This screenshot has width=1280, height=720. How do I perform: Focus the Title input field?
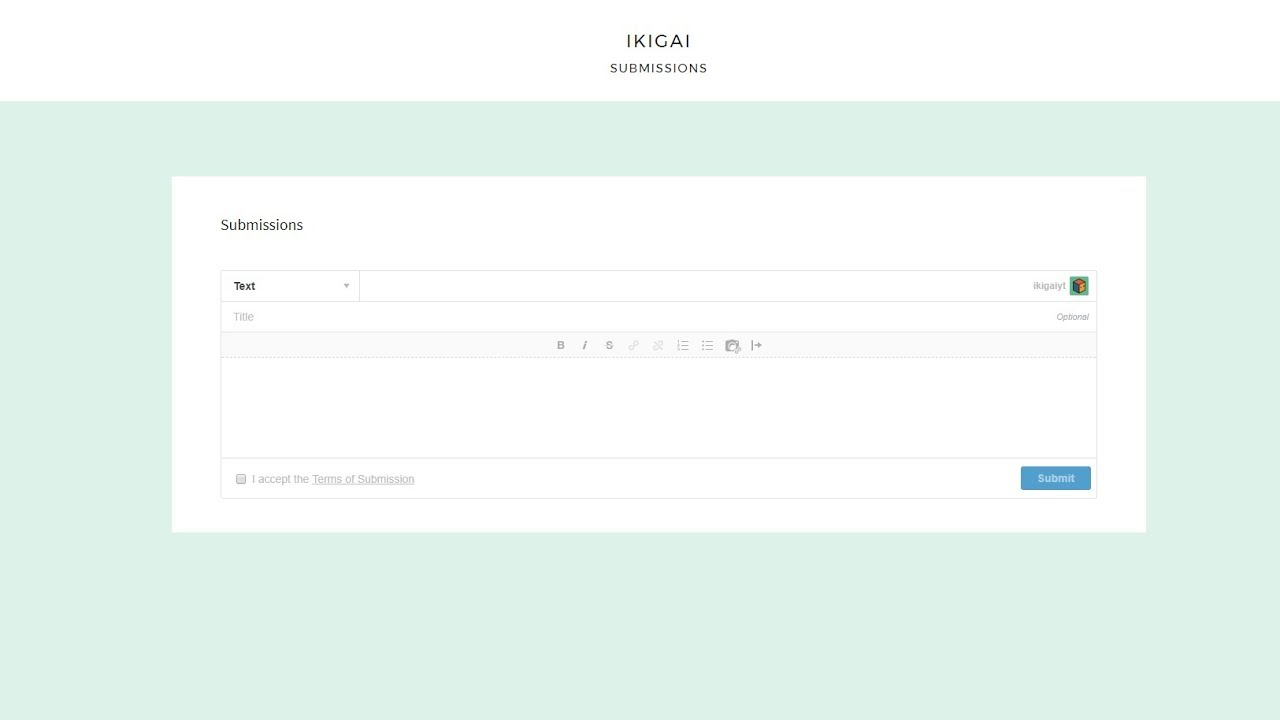coord(659,317)
